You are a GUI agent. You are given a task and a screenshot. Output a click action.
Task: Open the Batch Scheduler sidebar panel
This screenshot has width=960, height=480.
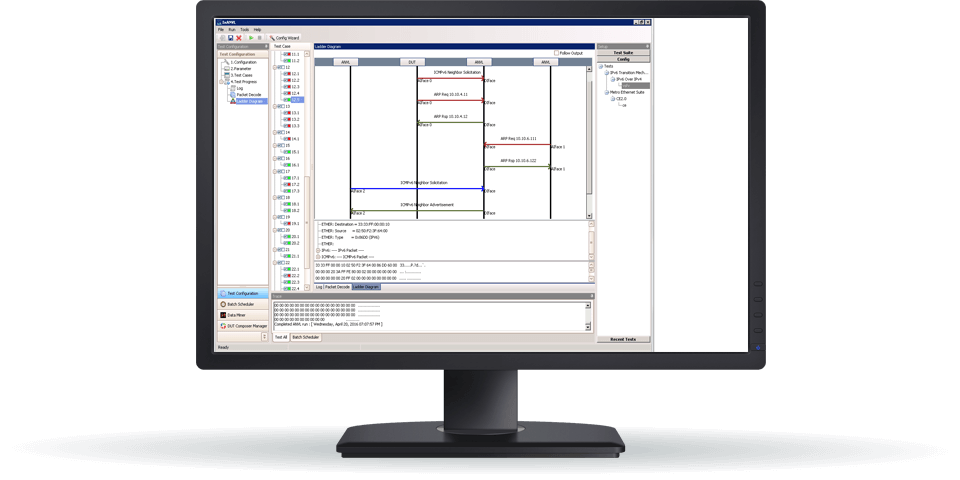pos(242,303)
